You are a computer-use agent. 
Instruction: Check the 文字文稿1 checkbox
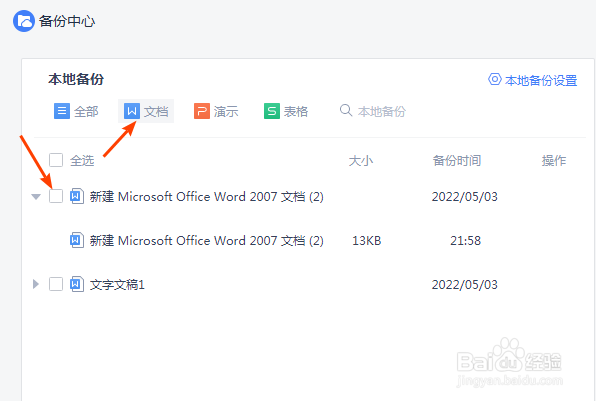(56, 284)
